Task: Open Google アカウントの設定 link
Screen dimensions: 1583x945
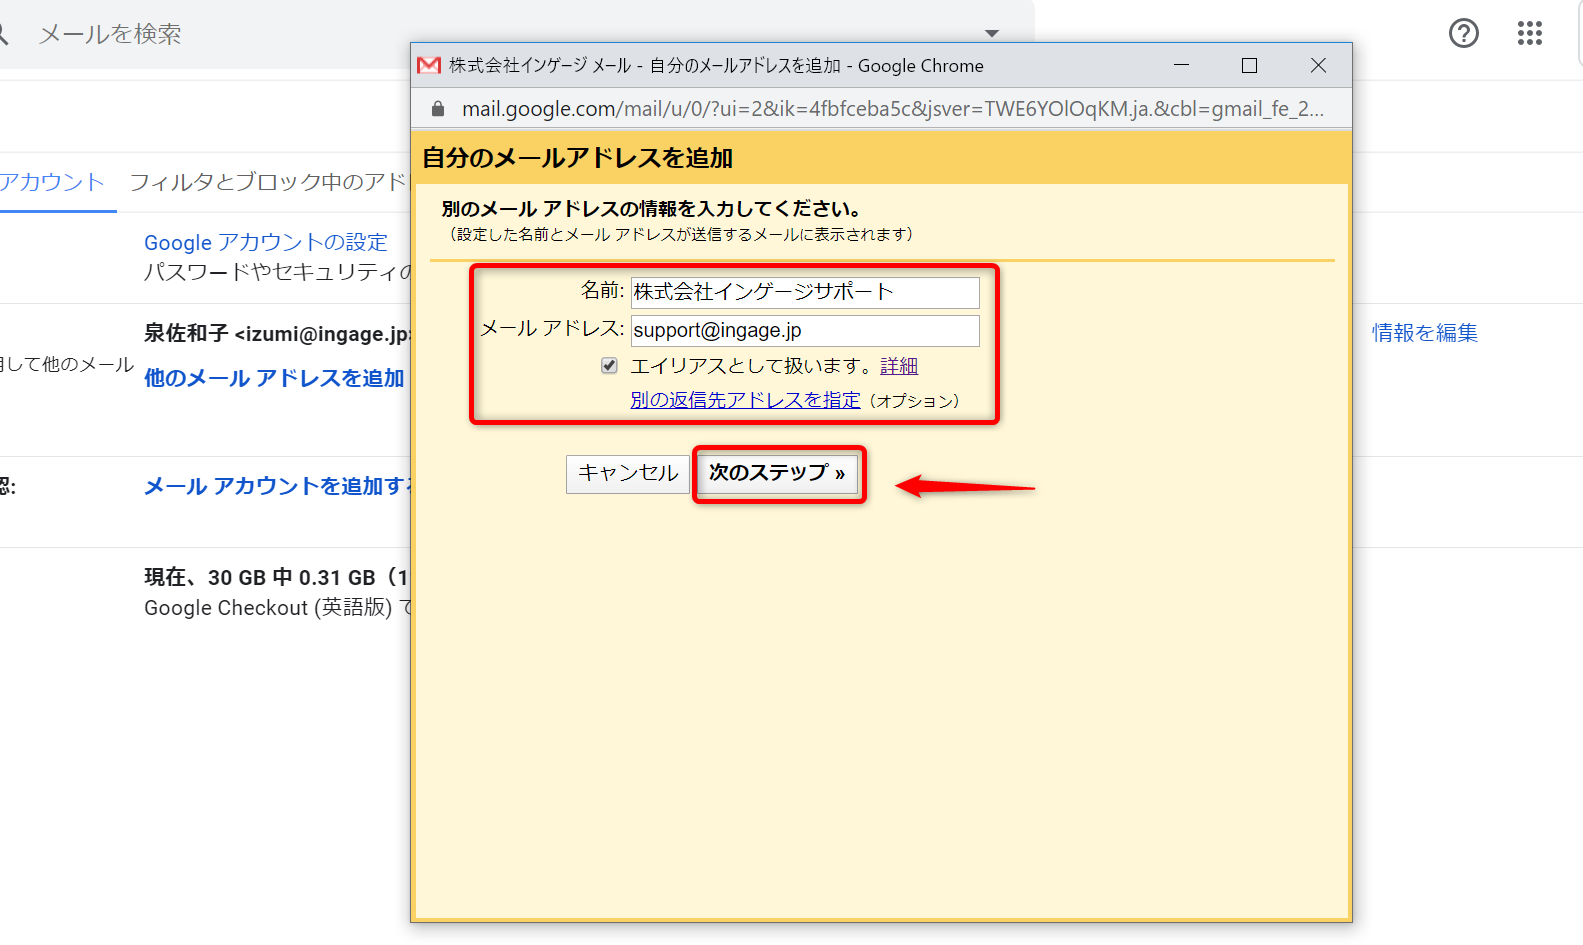Action: tap(265, 243)
